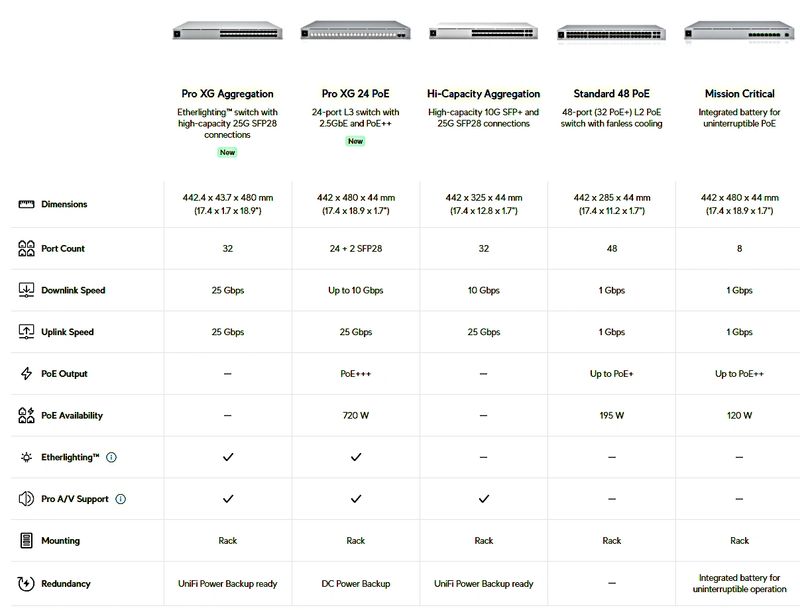Open the Hi-Capacity Aggregation product title
Viewport: 800px width, 610px height.
click(x=483, y=94)
